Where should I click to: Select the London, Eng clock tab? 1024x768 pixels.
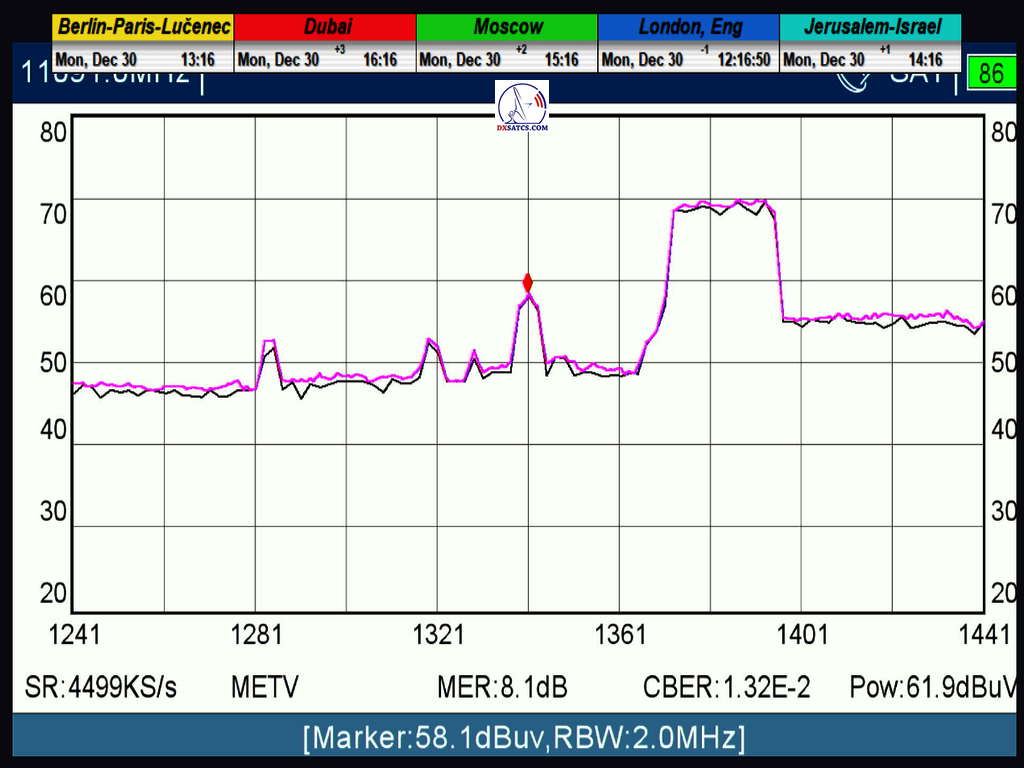689,27
